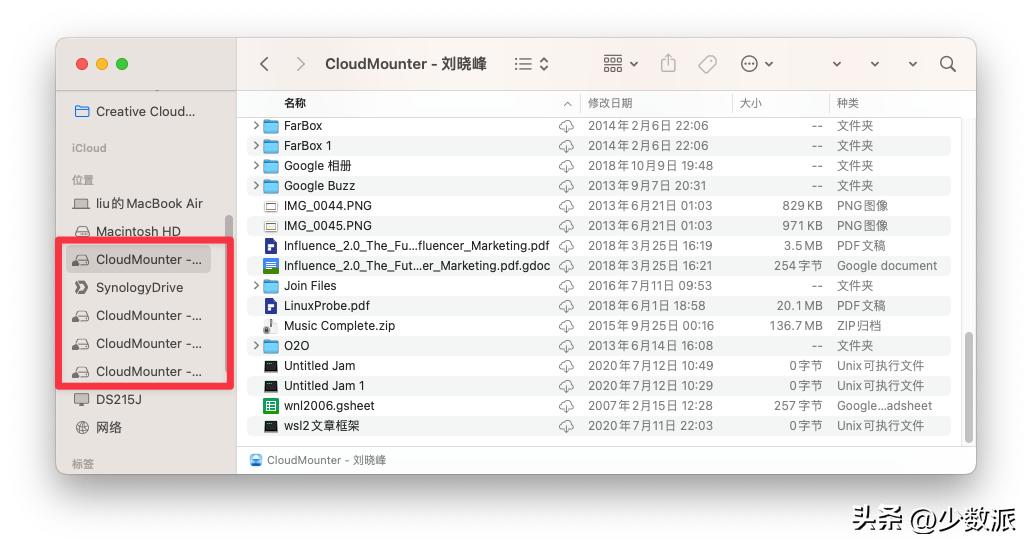Click the file list vertical scrollbar
This screenshot has width=1032, height=548.
click(x=968, y=387)
